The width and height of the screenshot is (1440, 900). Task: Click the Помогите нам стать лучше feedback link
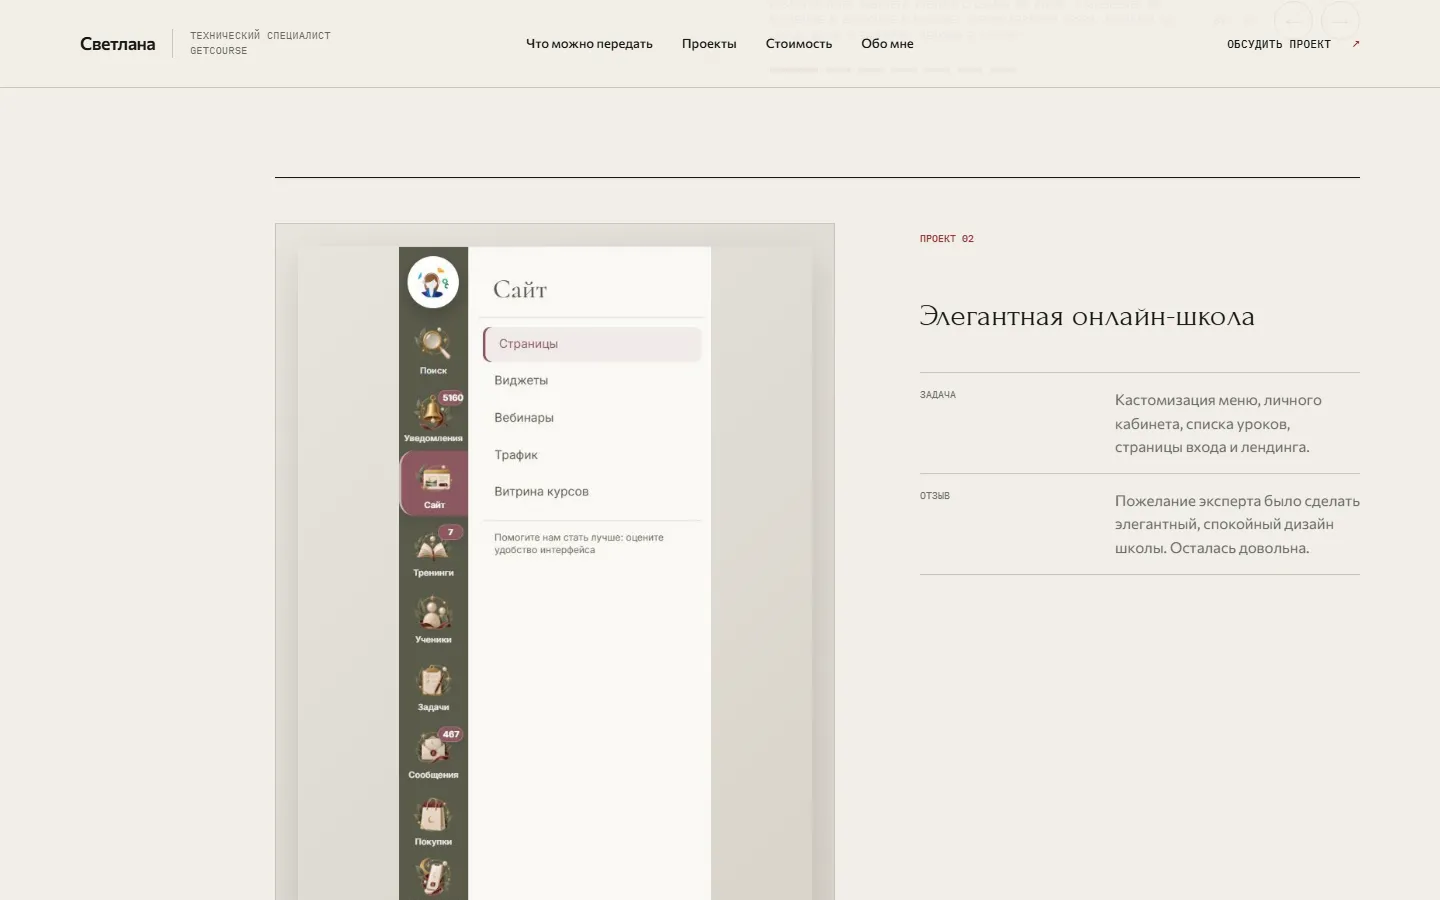click(579, 544)
